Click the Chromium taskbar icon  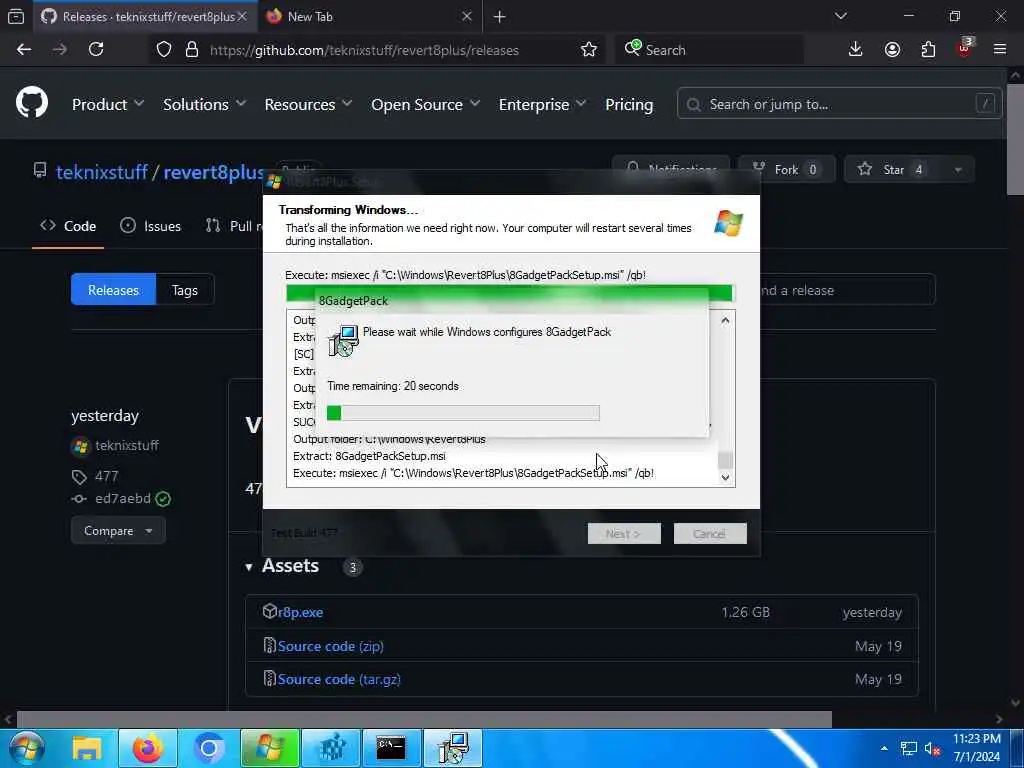(209, 748)
